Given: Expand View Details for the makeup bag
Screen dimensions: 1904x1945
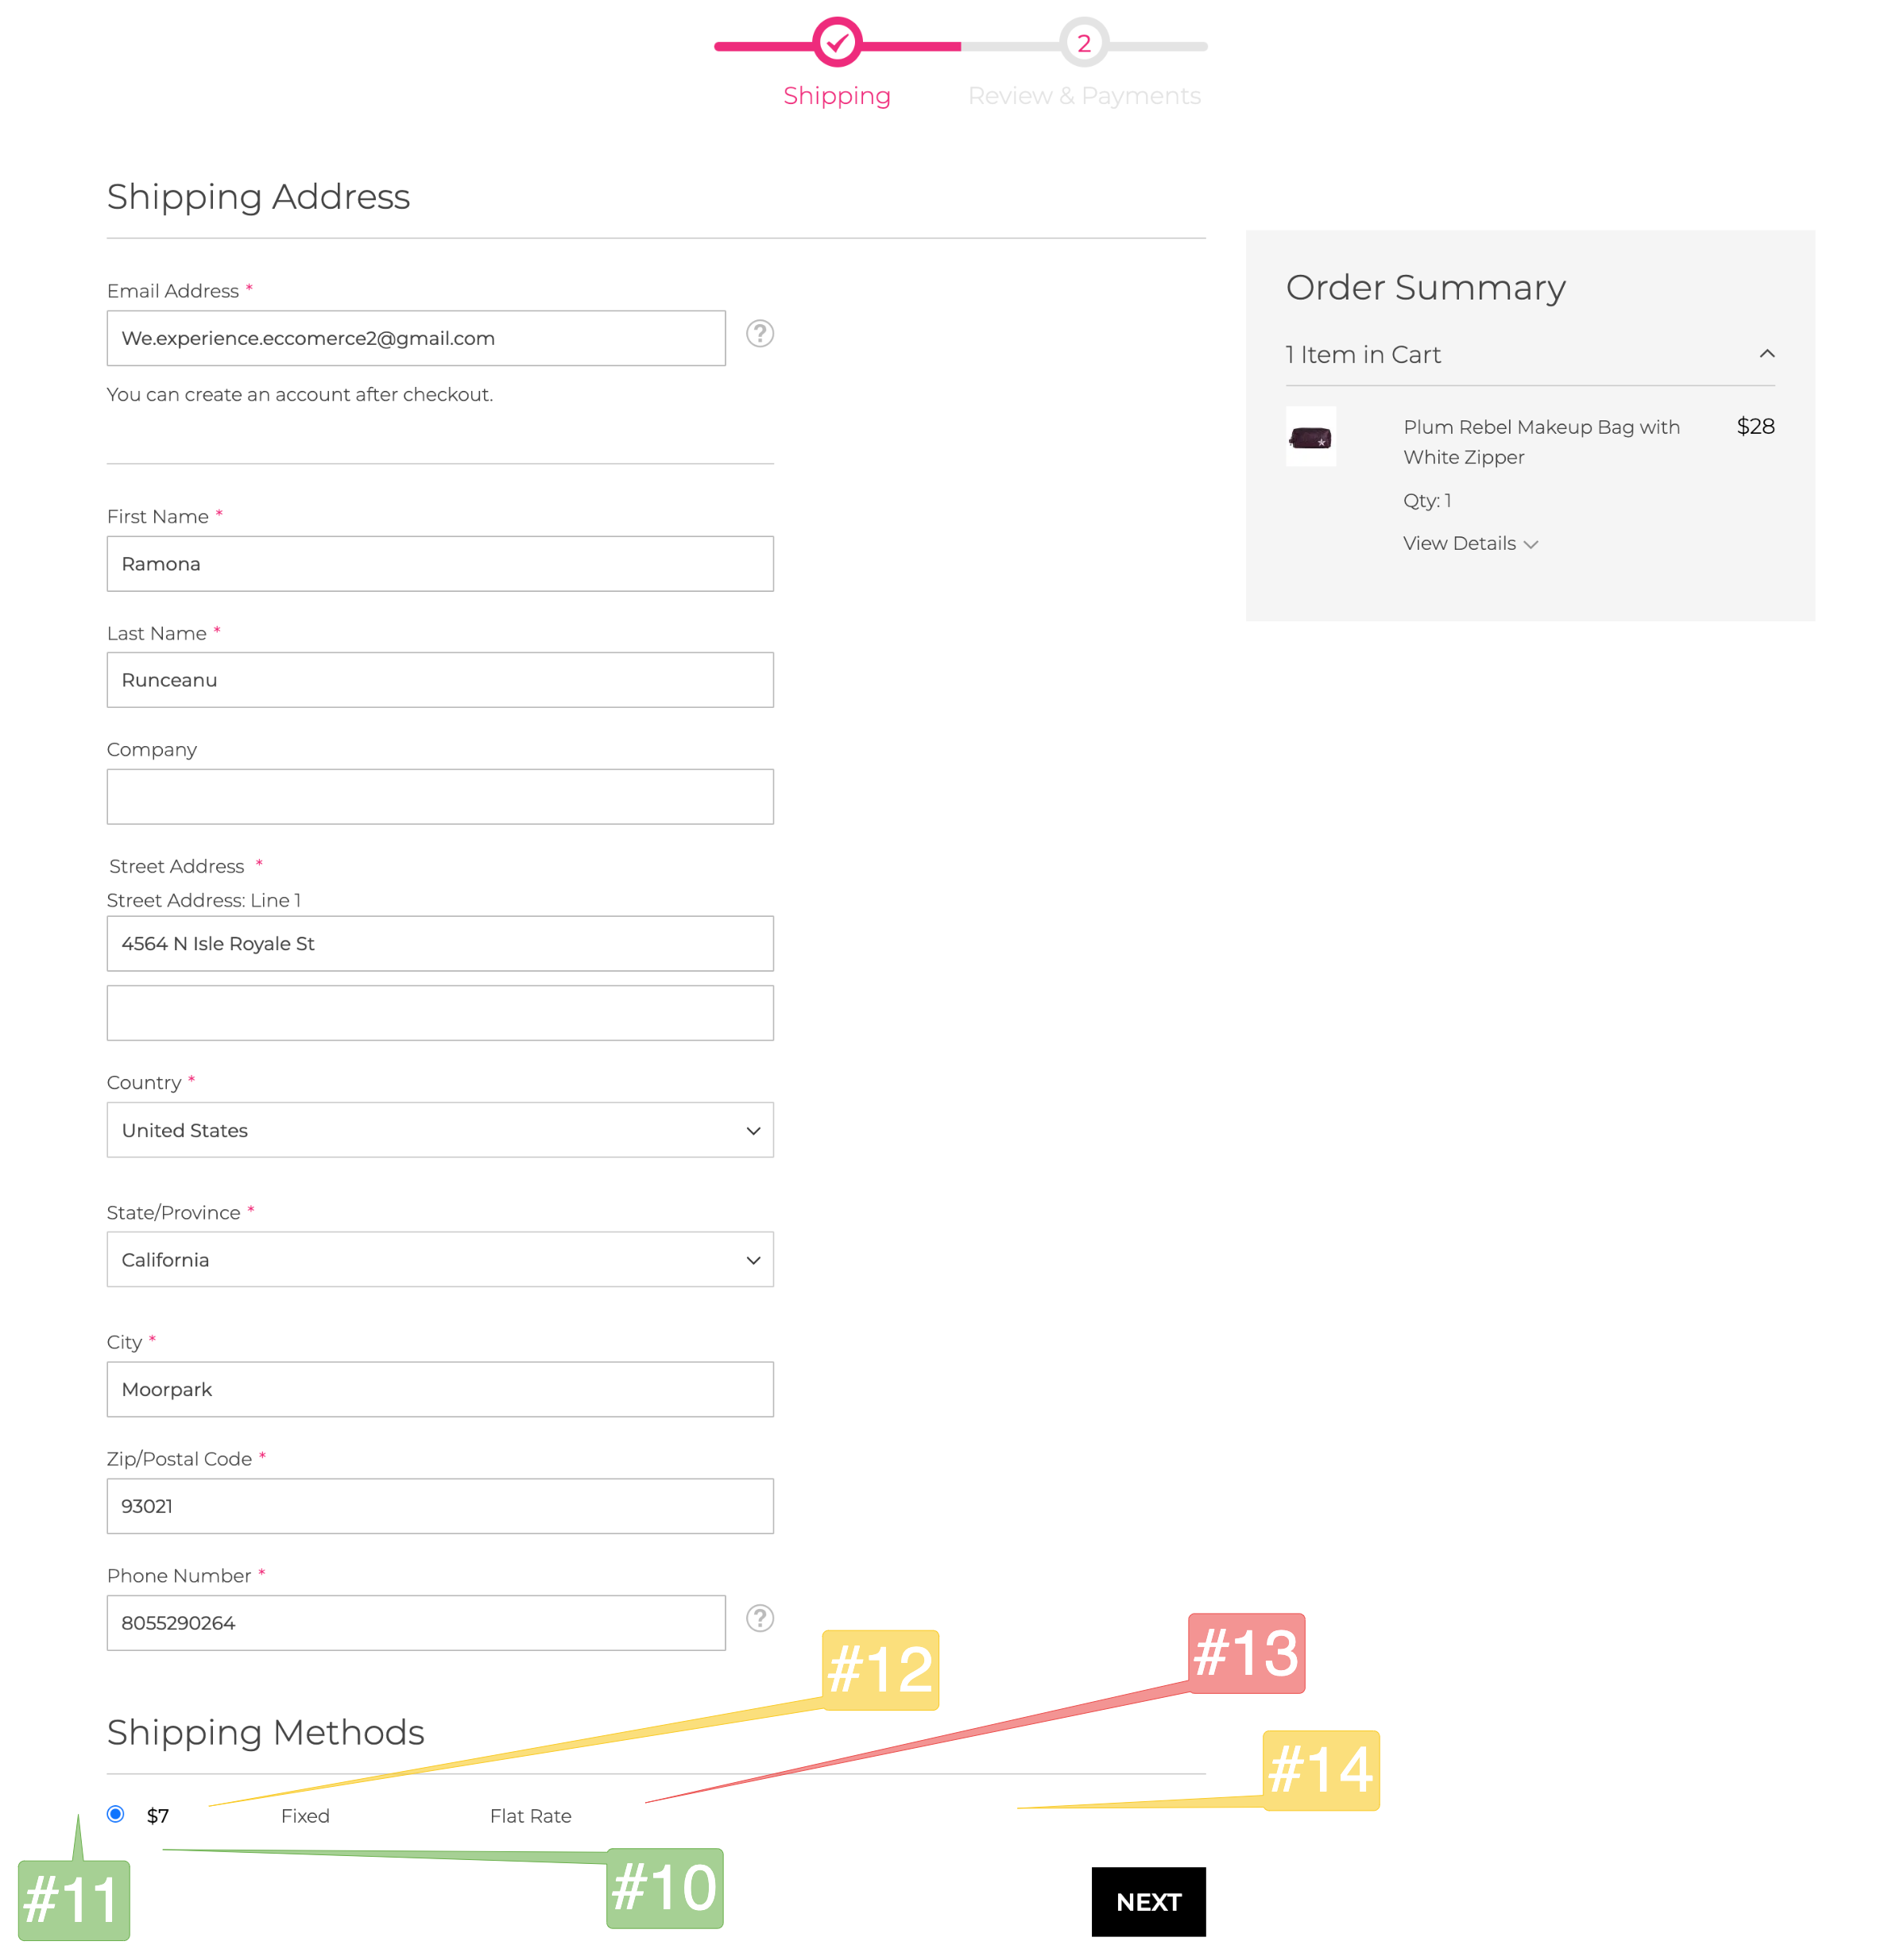Looking at the screenshot, I should tap(1470, 543).
